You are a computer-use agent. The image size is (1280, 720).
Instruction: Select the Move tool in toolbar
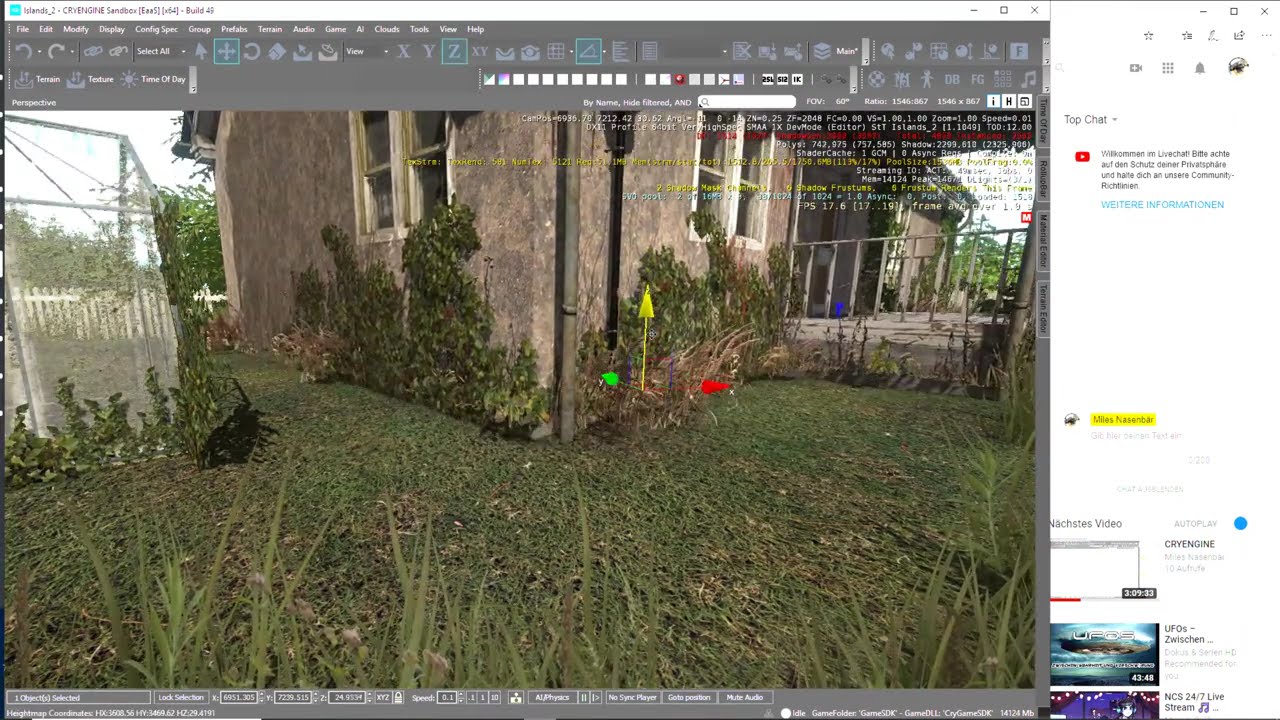226,51
